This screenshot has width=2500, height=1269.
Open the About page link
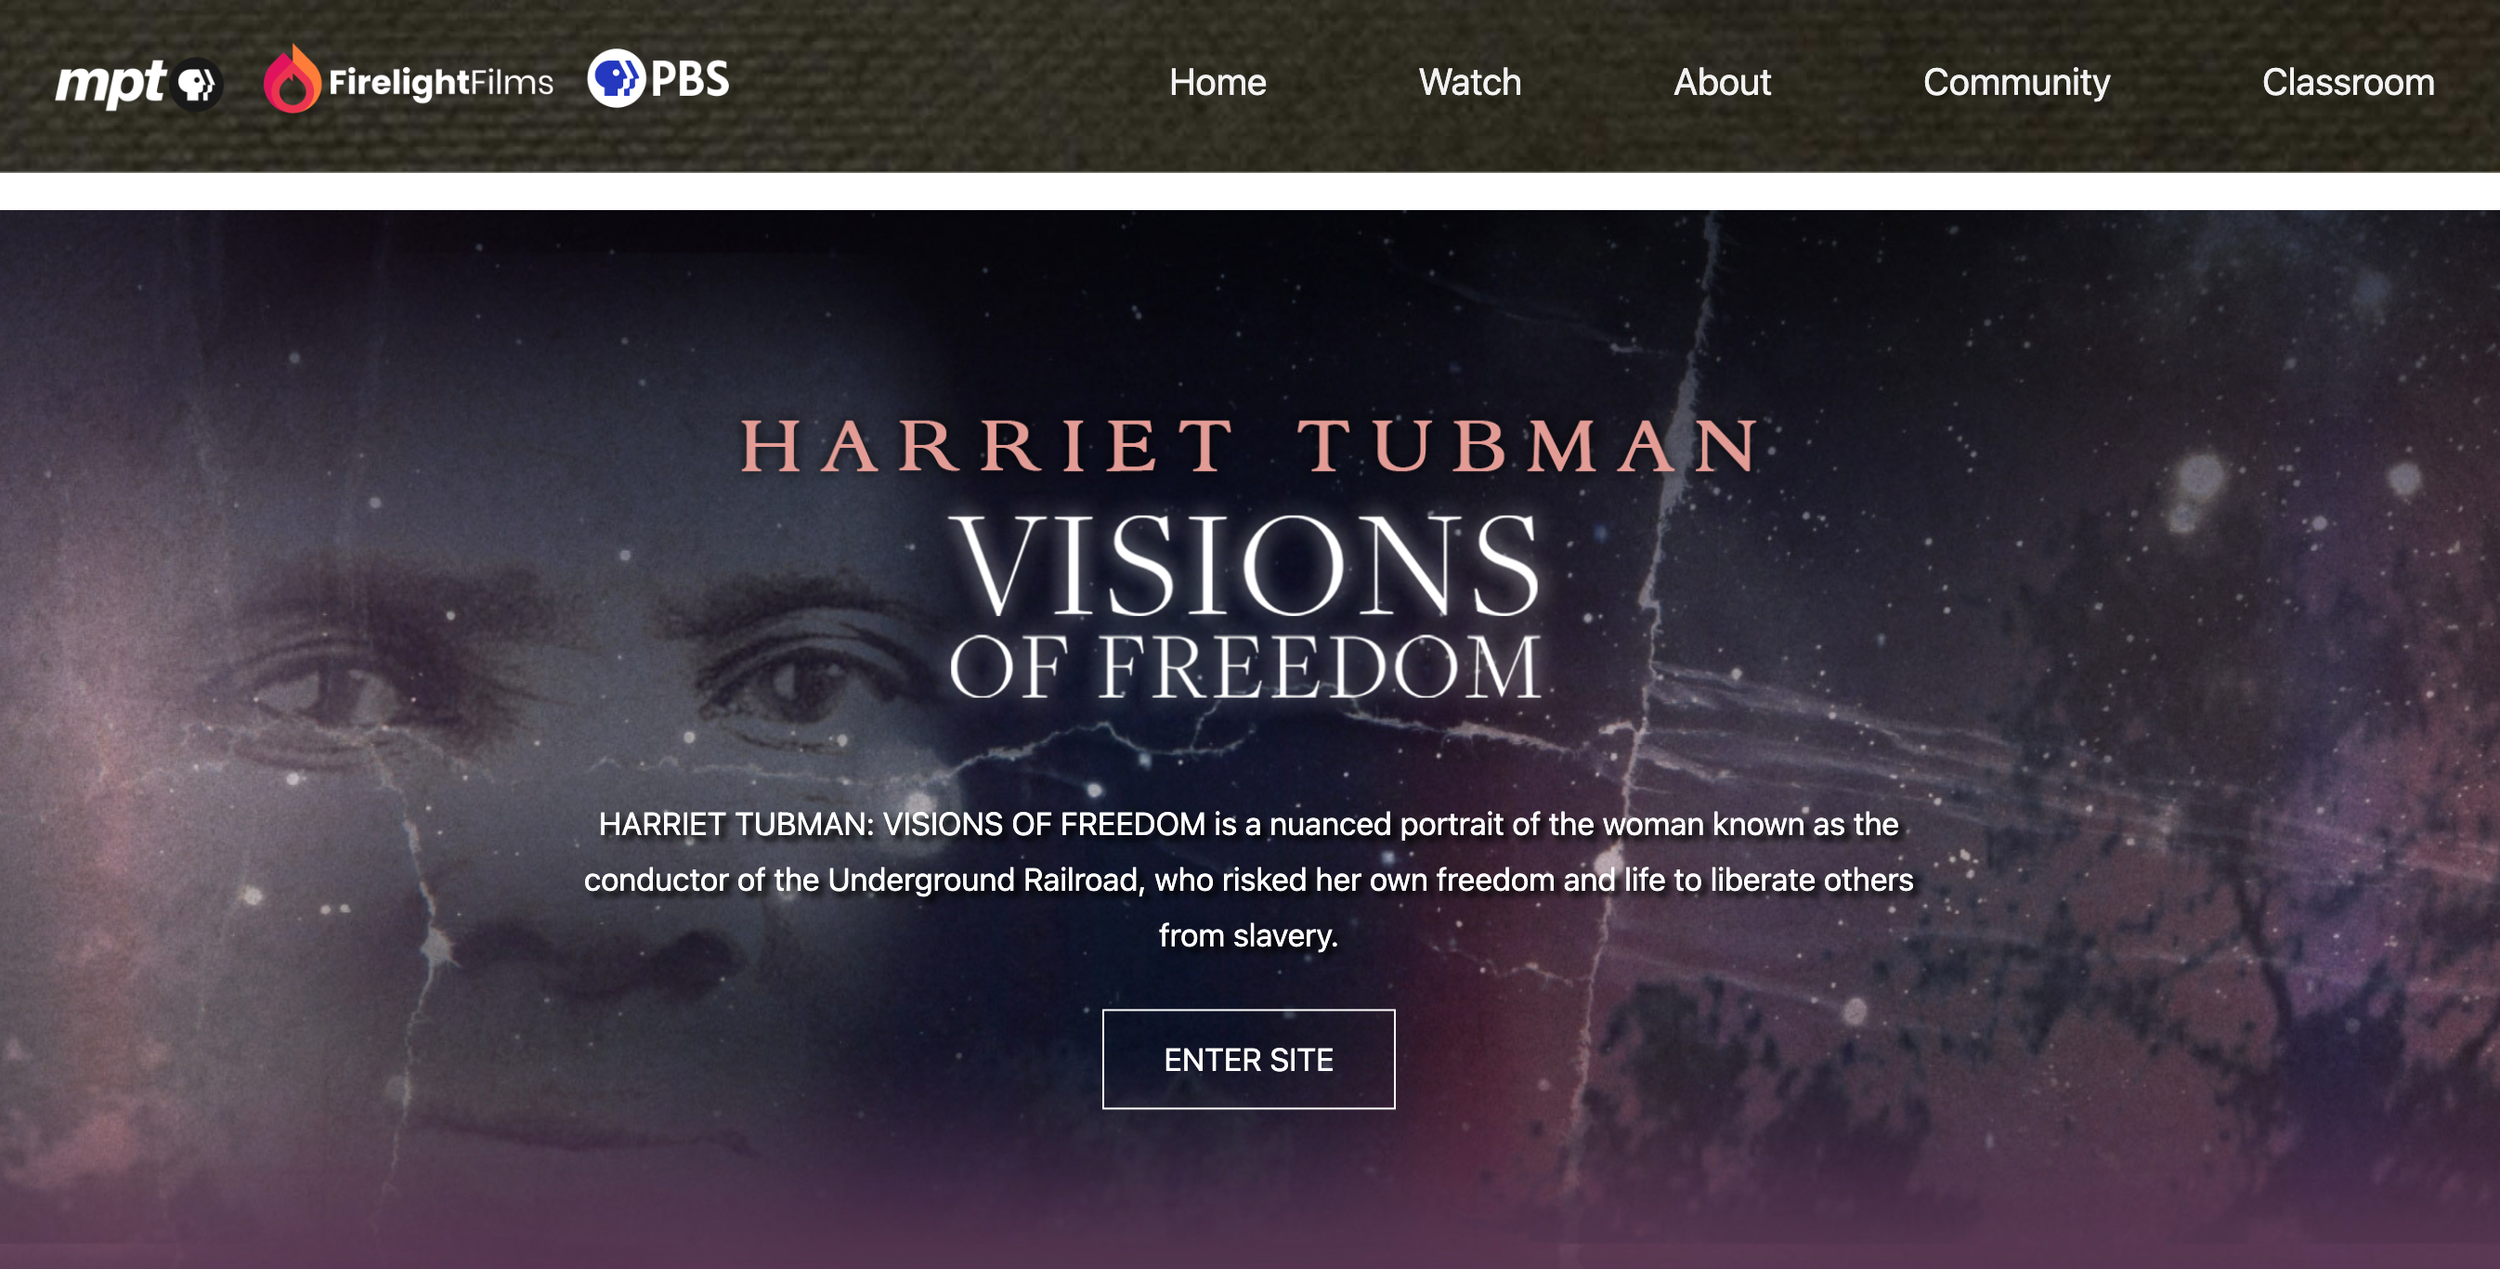[1722, 82]
